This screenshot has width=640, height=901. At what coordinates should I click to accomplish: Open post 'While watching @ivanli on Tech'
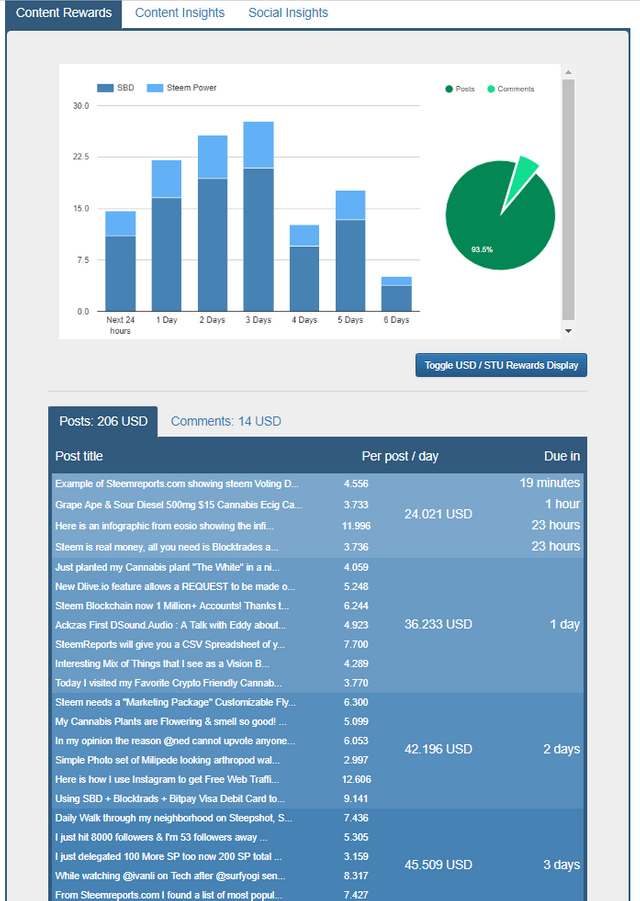point(170,876)
